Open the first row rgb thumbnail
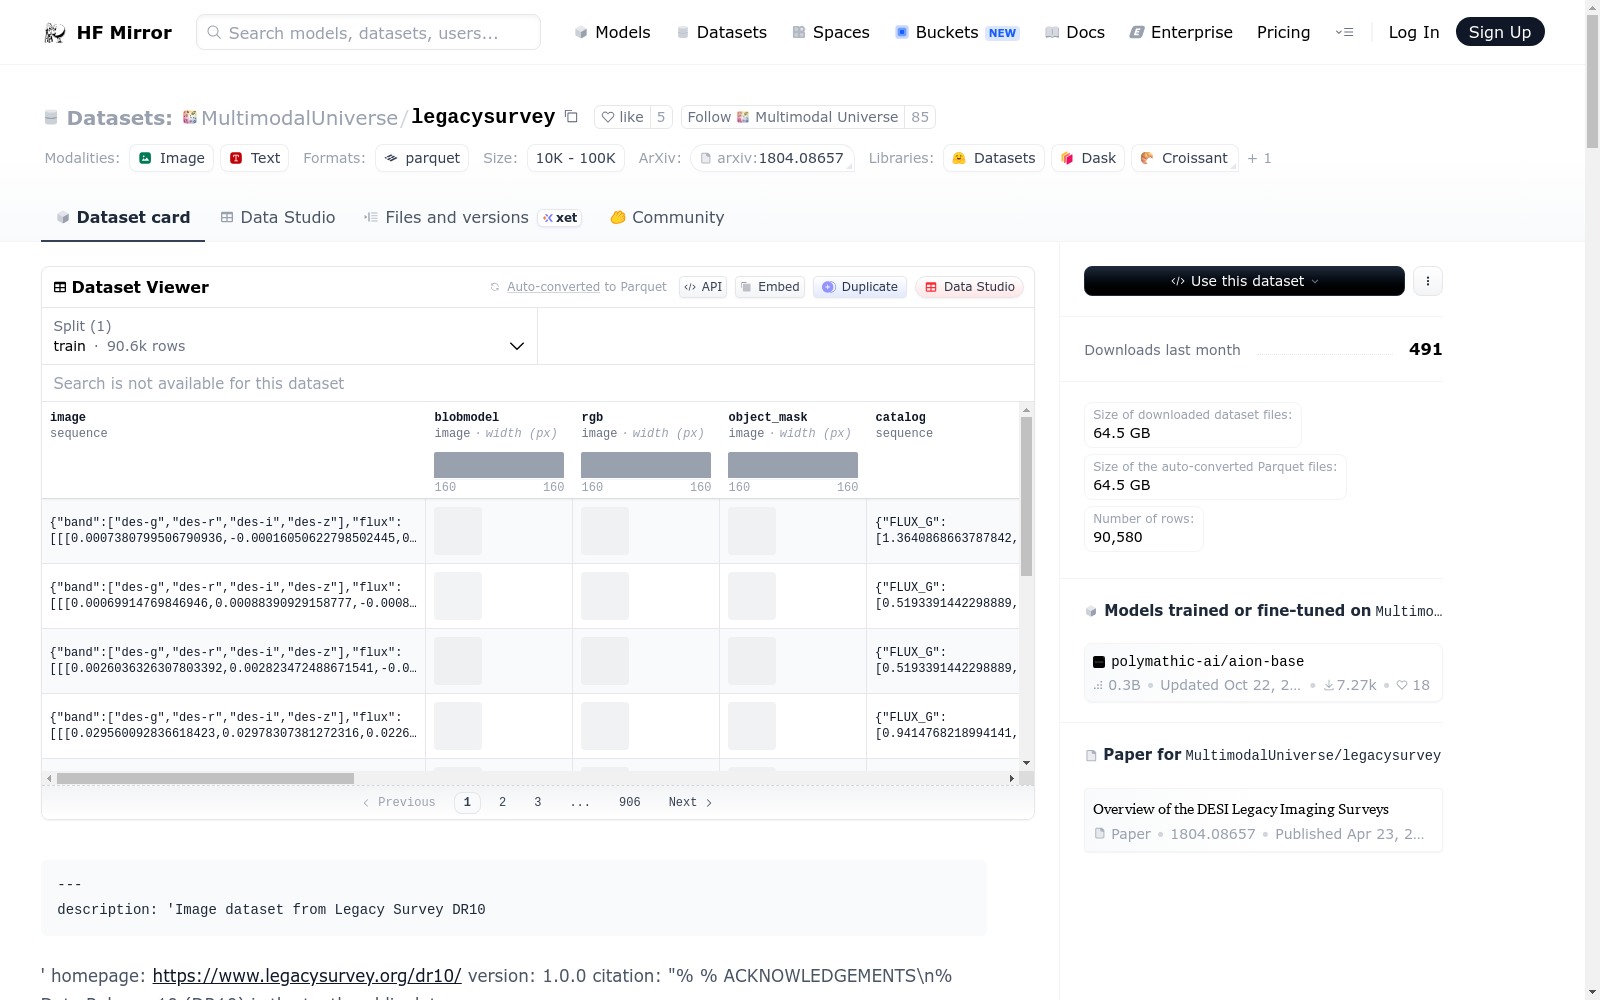1600x1000 pixels. click(x=605, y=531)
